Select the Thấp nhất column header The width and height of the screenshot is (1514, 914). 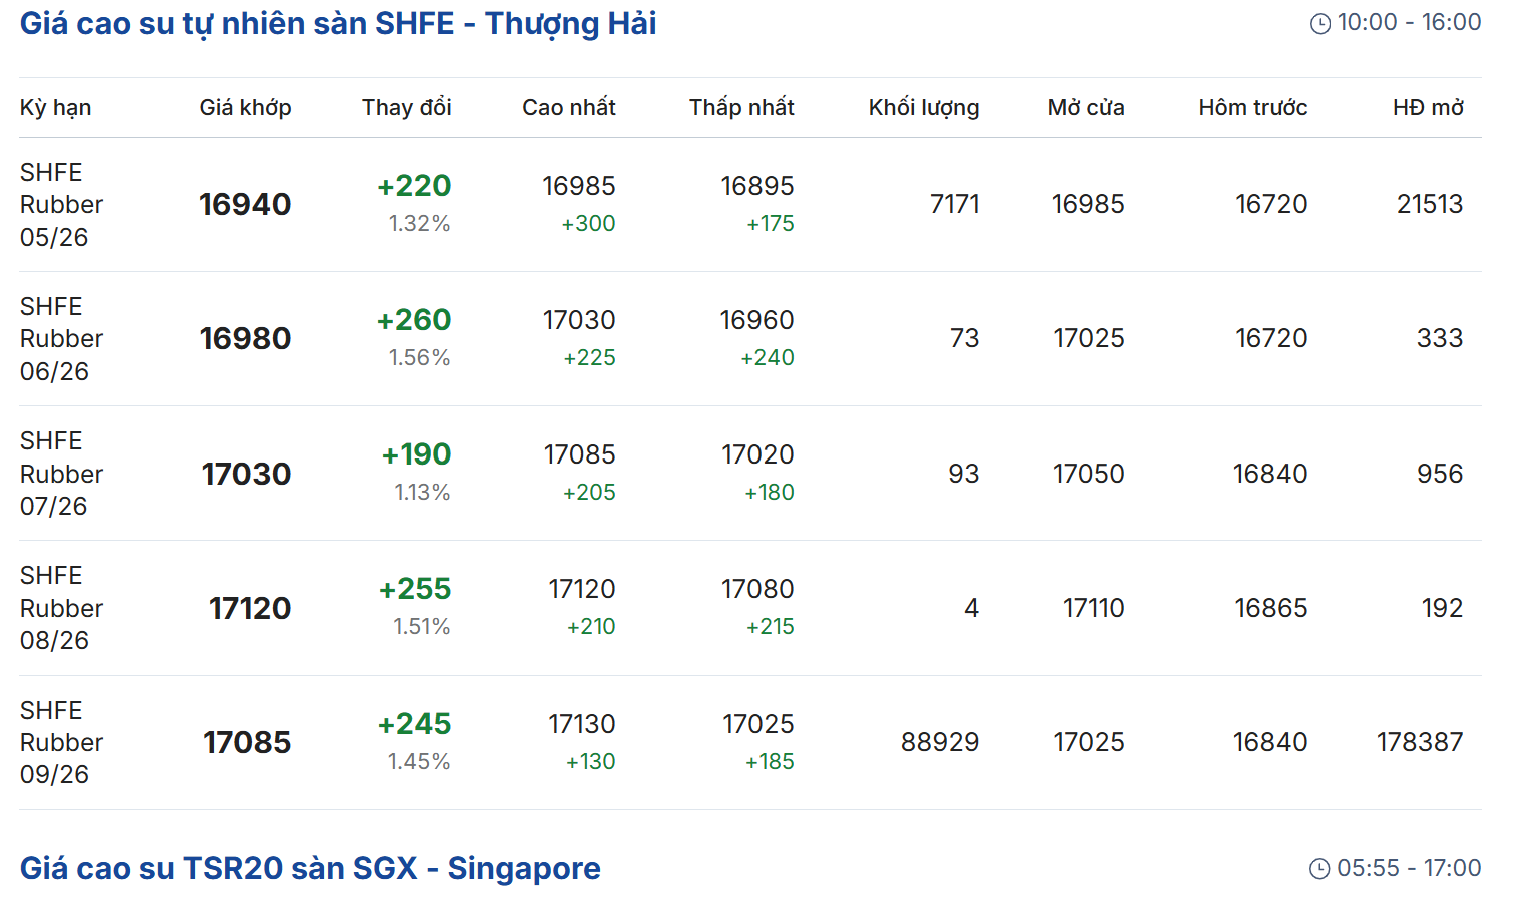click(741, 108)
